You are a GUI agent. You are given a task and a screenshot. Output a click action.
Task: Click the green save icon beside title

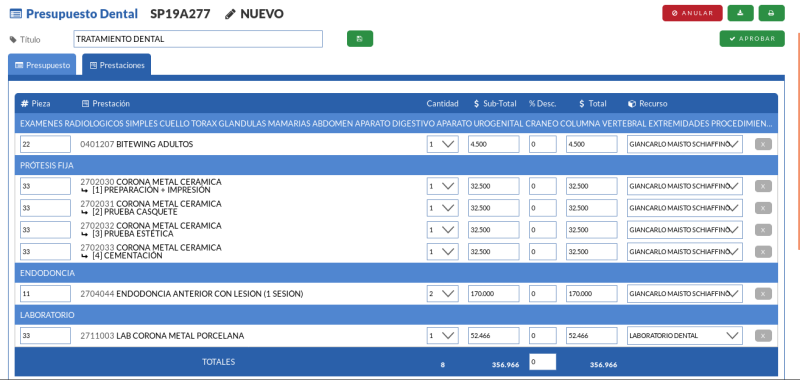tap(360, 39)
